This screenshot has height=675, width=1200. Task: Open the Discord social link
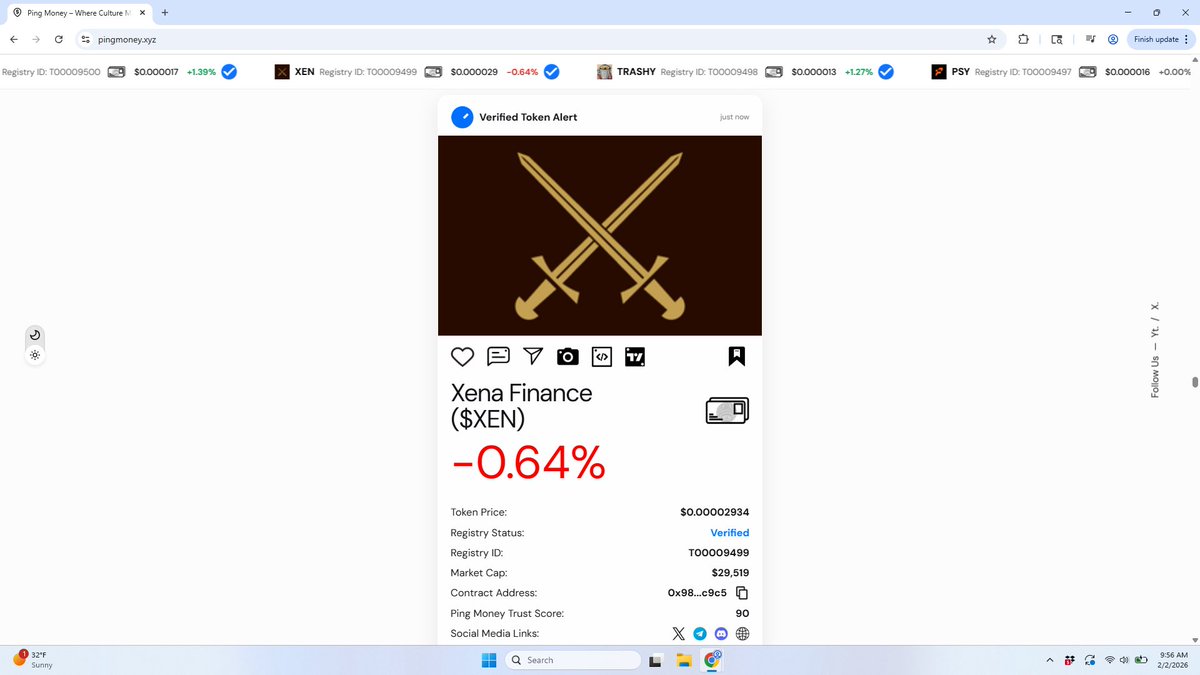[721, 633]
